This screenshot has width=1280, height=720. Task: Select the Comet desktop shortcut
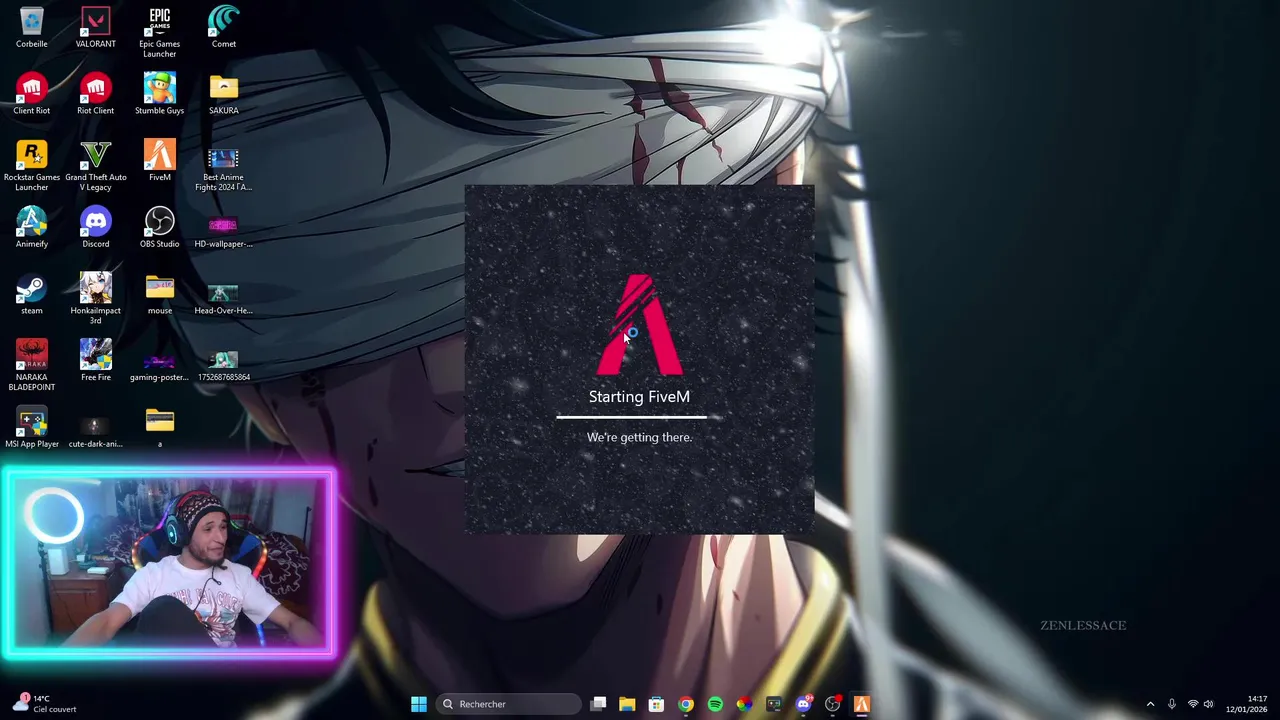tap(224, 28)
